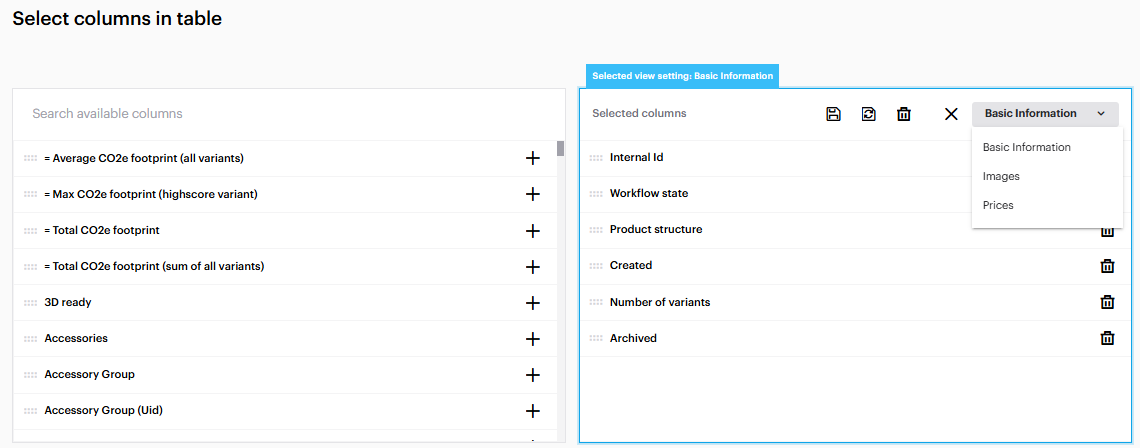Screen dimensions: 1140x448
Task: Delete Number of variants from selected columns
Action: 1107,302
